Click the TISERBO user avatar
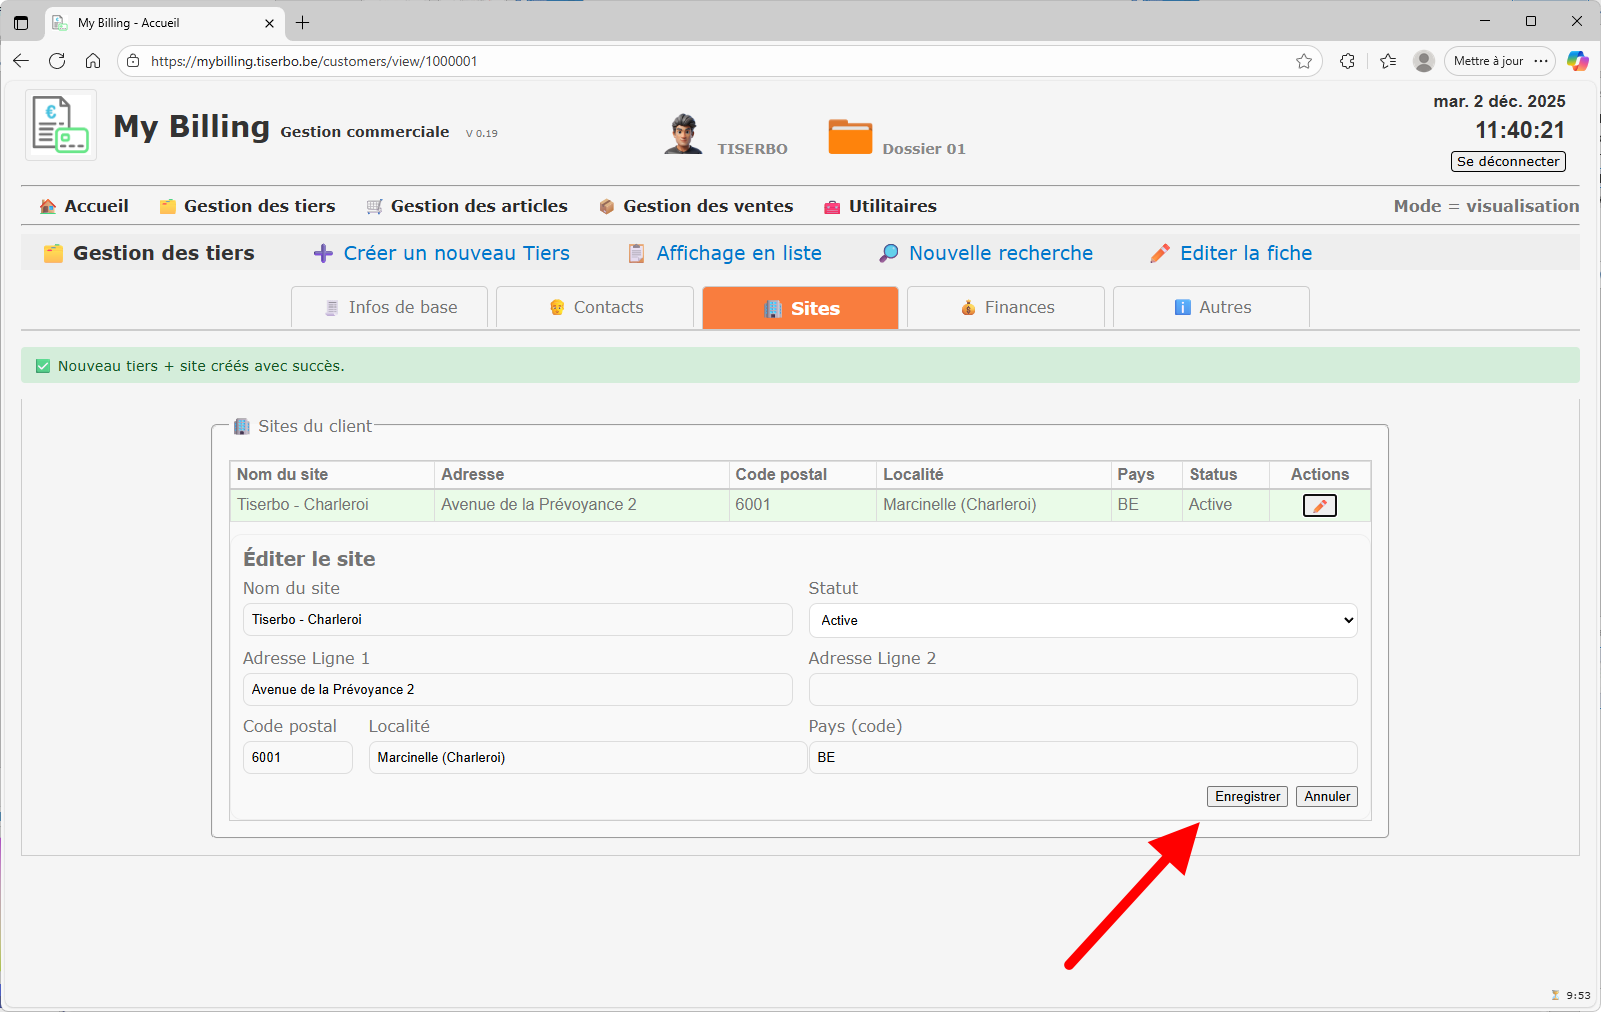Image resolution: width=1601 pixels, height=1012 pixels. pos(684,133)
